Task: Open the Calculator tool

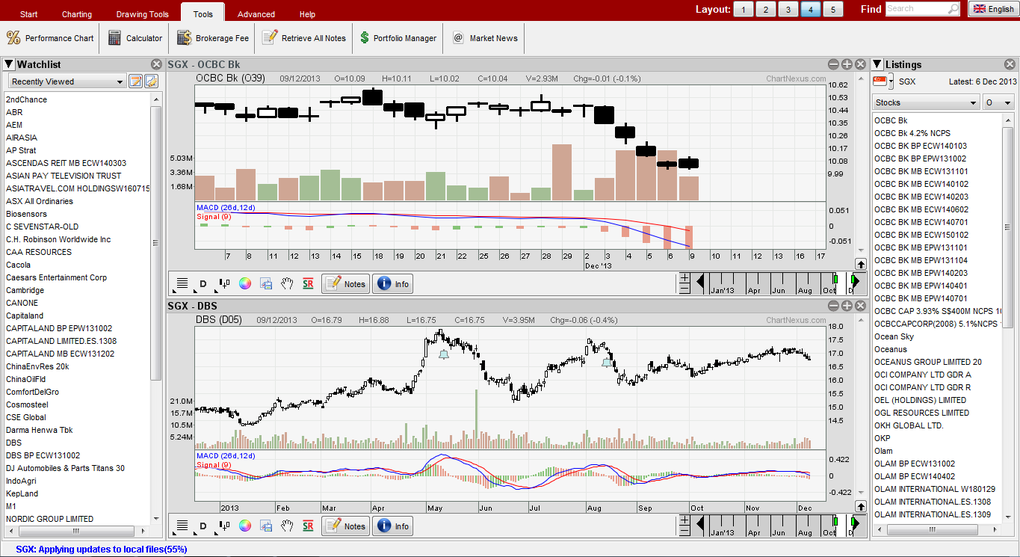Action: [135, 38]
